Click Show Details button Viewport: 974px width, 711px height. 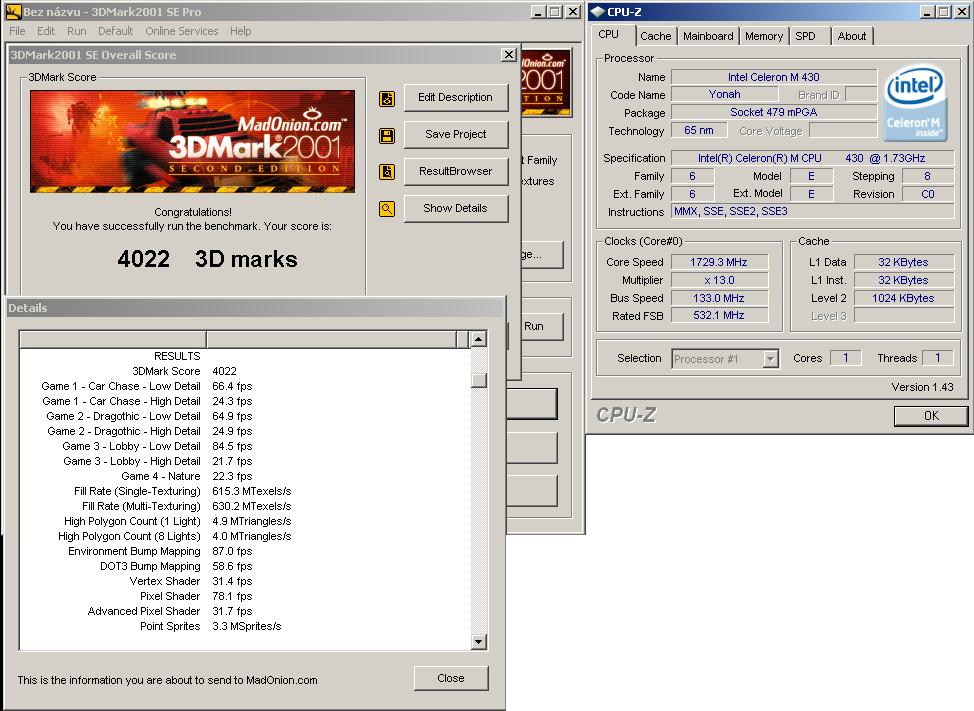click(456, 208)
